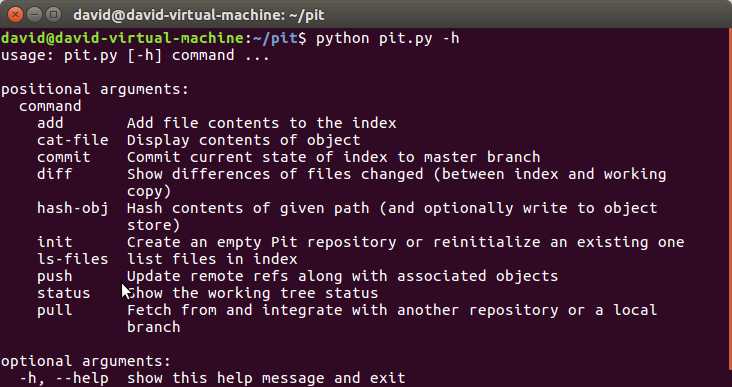Click the 'add' command name
Image resolution: width=732 pixels, height=387 pixels.
click(50, 123)
